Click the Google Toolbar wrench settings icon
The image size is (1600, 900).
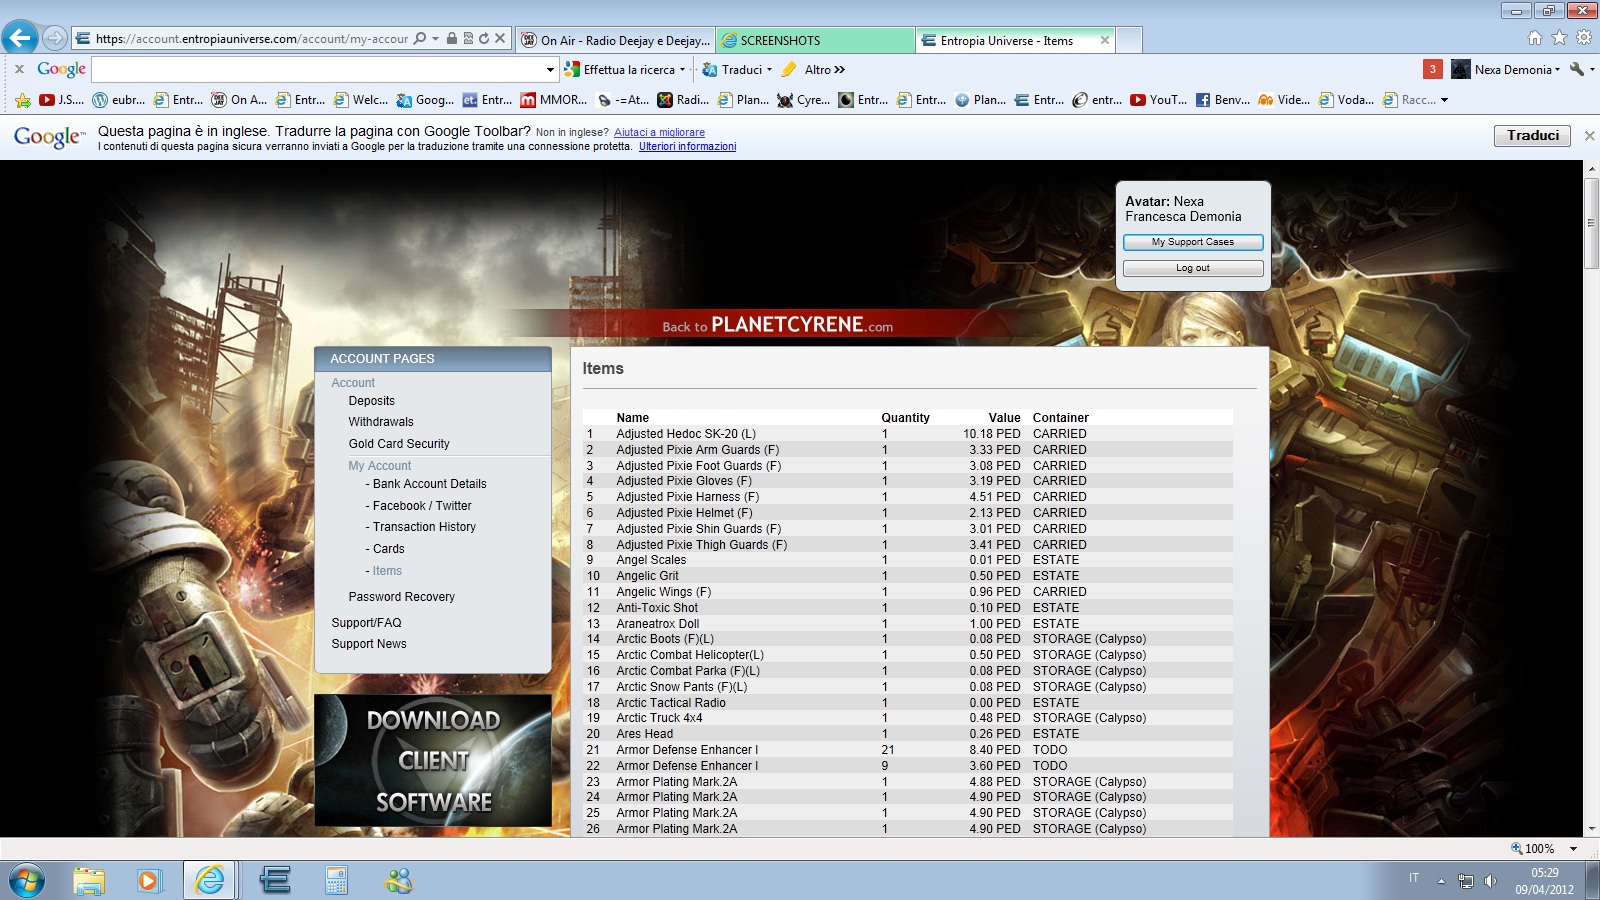point(1577,69)
